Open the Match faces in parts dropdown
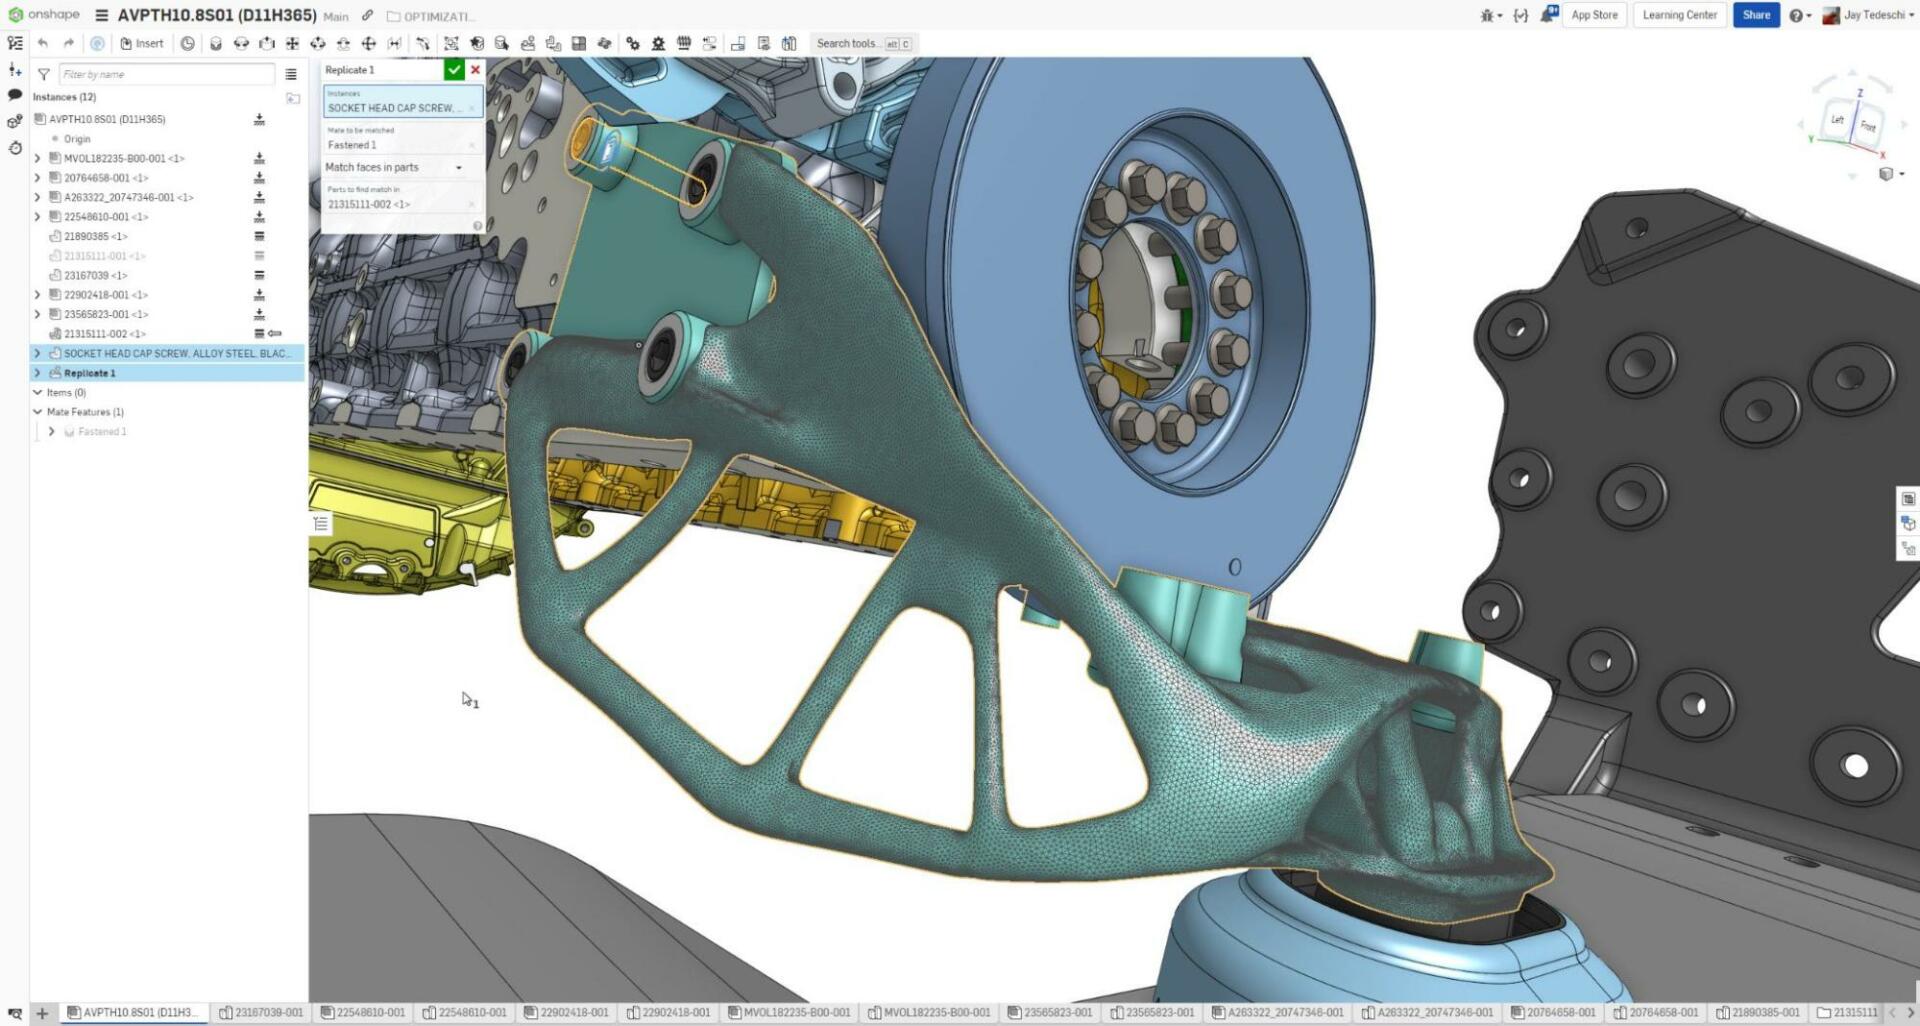This screenshot has height=1026, width=1920. click(460, 167)
